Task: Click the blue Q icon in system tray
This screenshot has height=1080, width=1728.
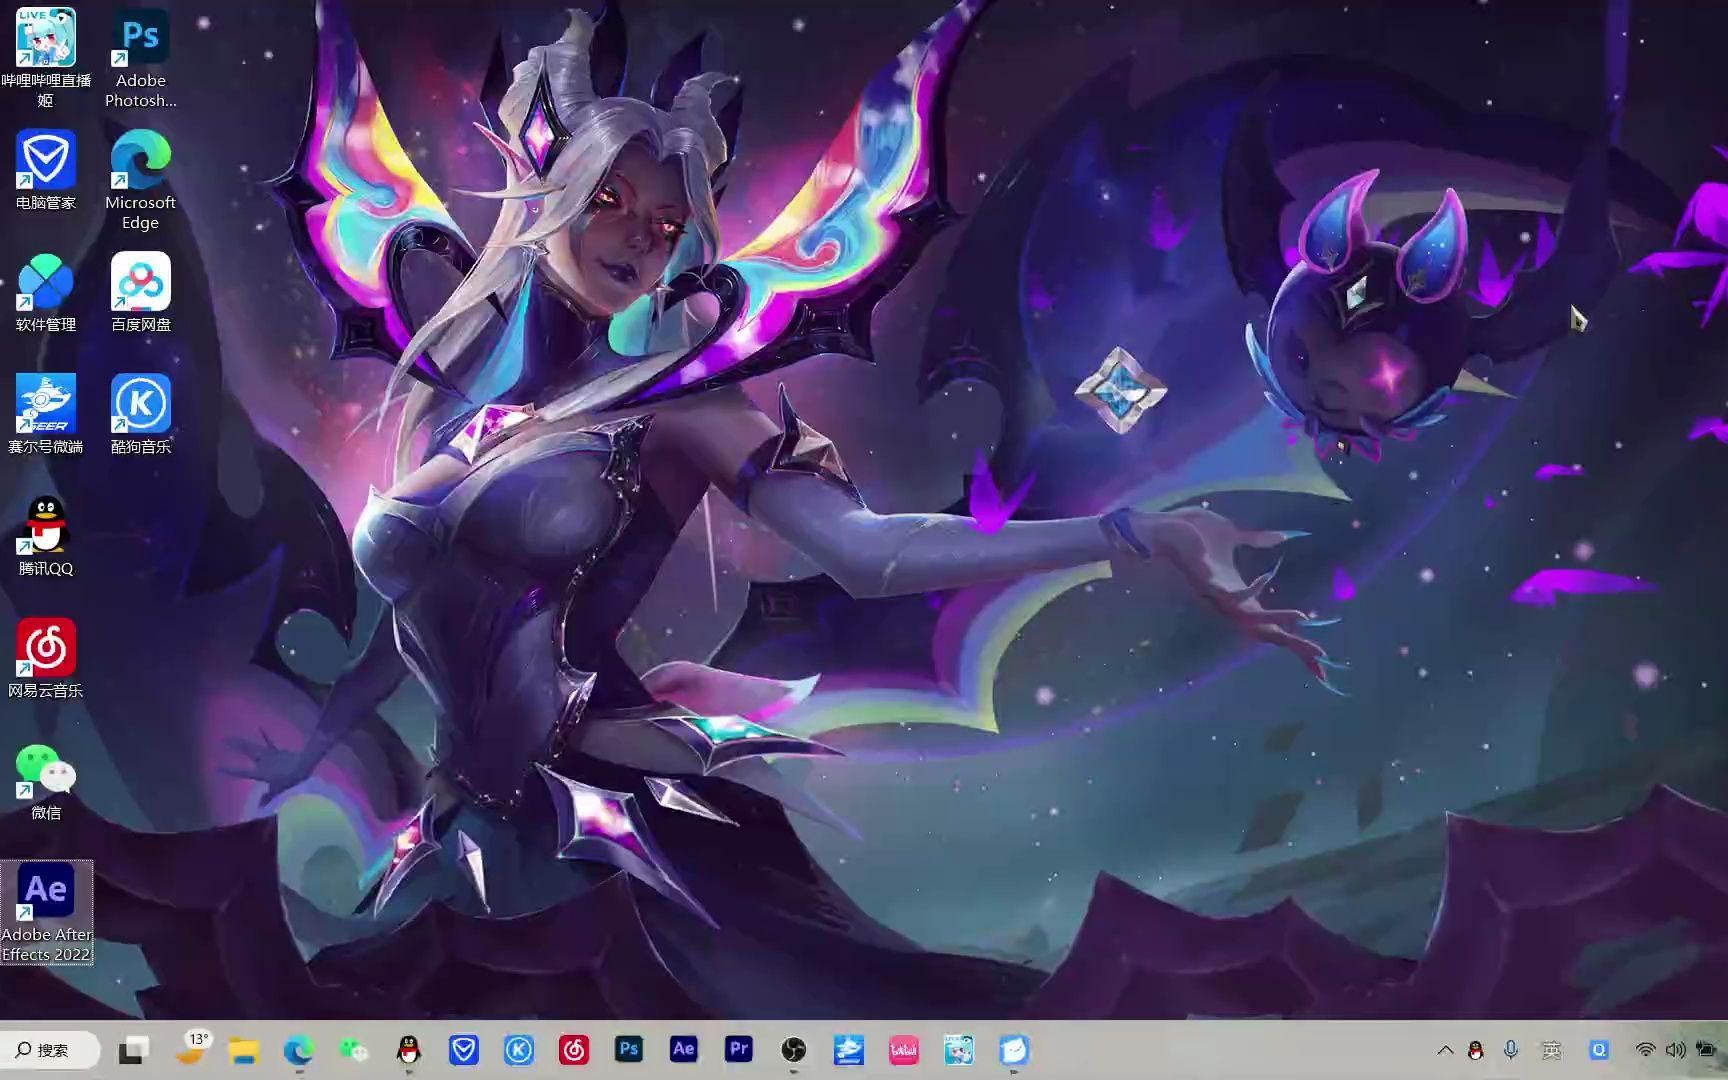Action: (1599, 1050)
